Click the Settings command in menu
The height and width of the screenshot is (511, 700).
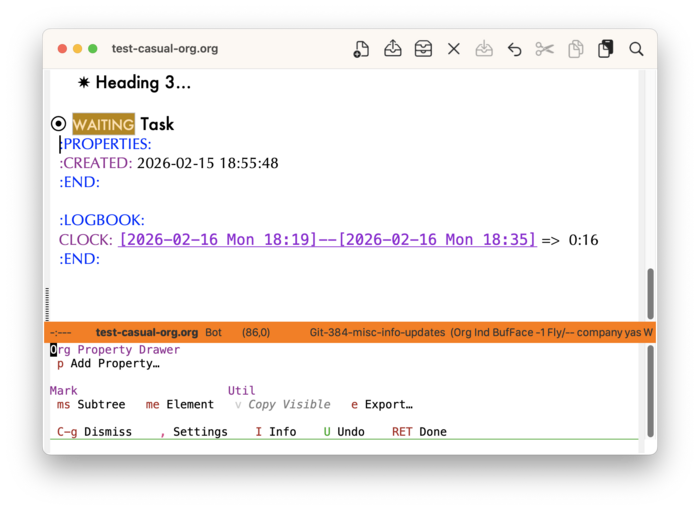200,432
